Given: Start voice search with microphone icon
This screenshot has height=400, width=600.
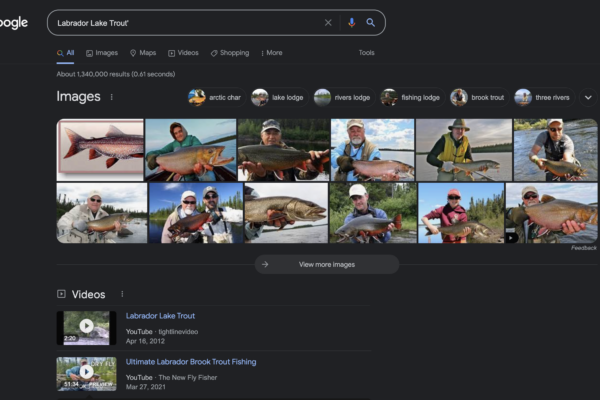Looking at the screenshot, I should [x=351, y=22].
